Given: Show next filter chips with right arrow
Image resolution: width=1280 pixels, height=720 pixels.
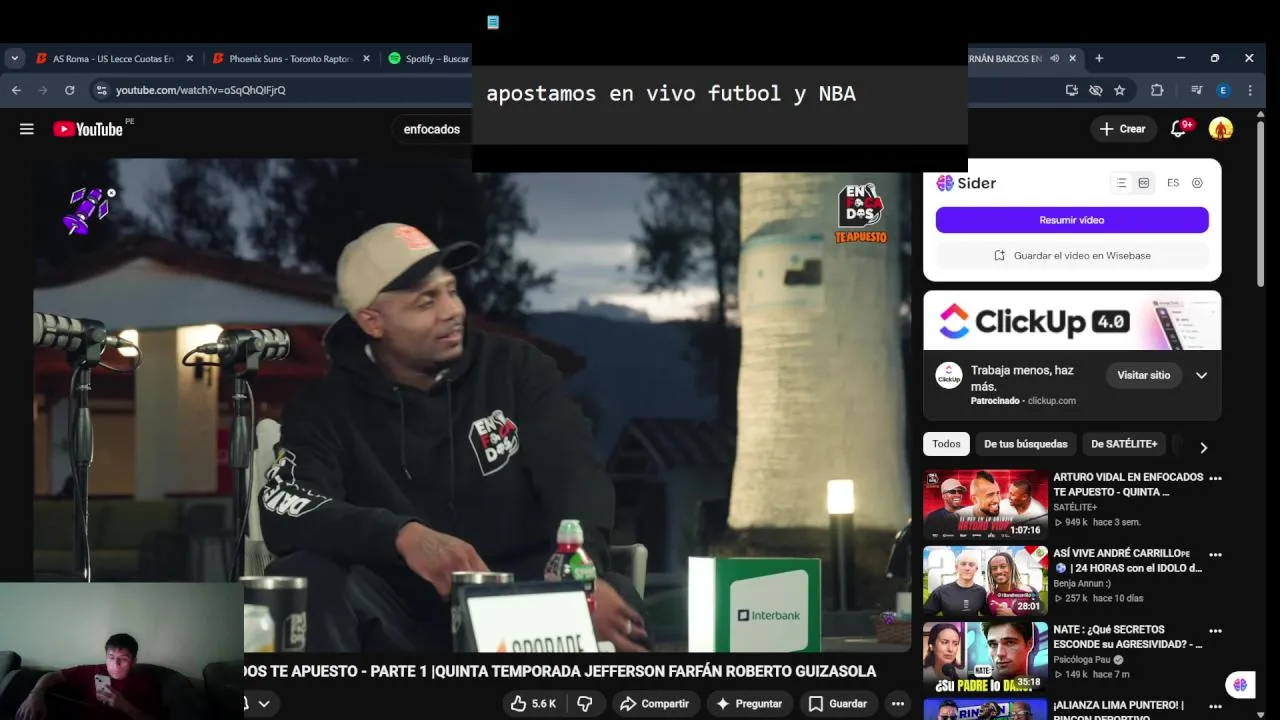Looking at the screenshot, I should pyautogui.click(x=1203, y=448).
